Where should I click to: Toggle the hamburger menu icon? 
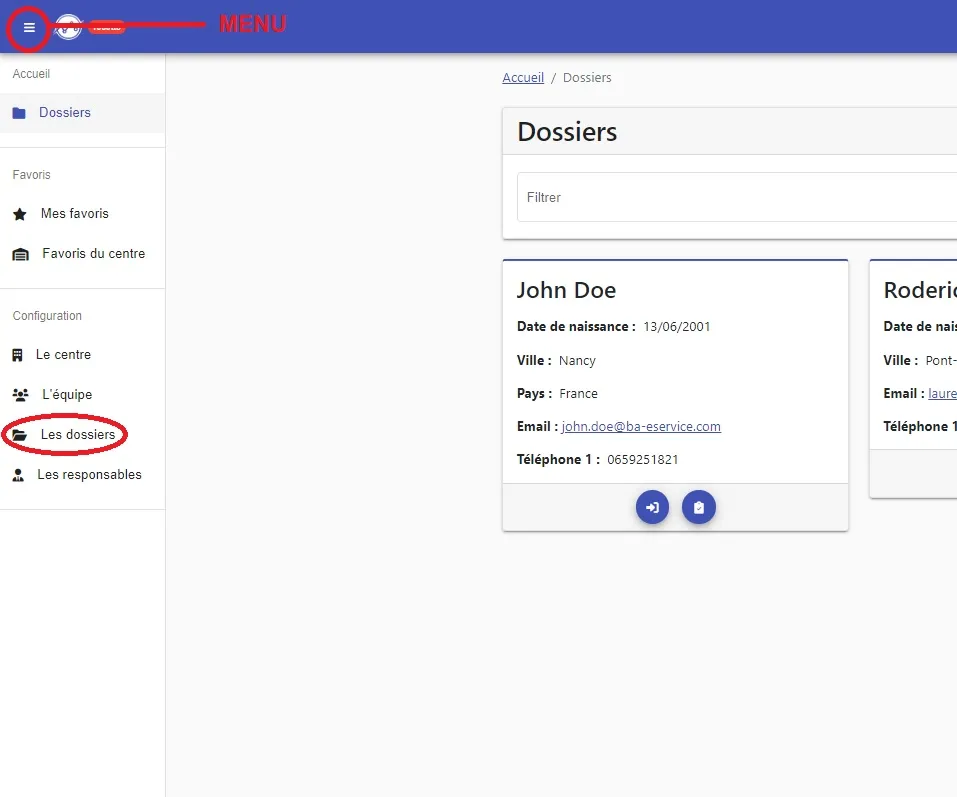[29, 27]
